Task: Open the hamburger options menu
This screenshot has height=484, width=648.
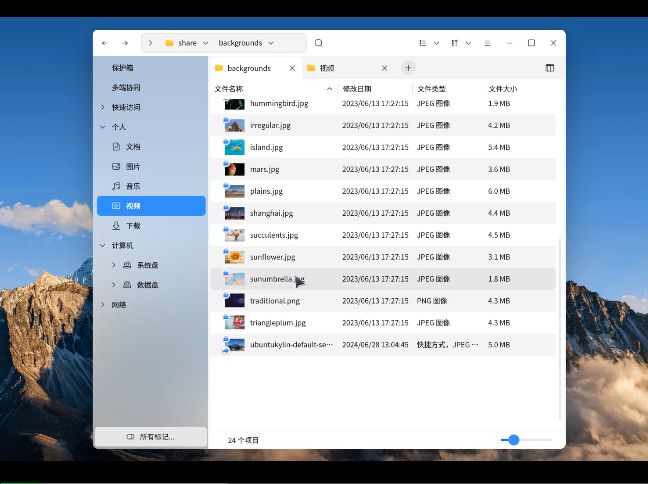Action: 487,43
